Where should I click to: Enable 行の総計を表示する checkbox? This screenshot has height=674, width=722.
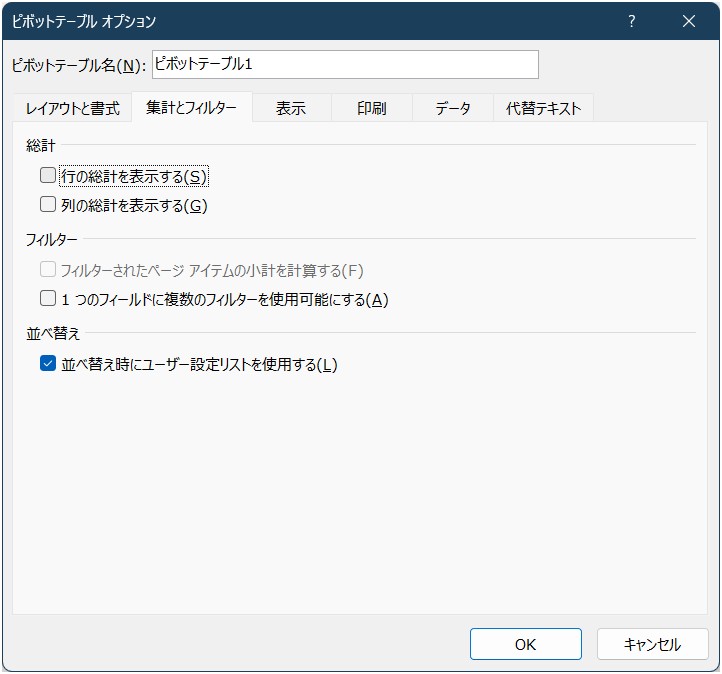tap(48, 175)
